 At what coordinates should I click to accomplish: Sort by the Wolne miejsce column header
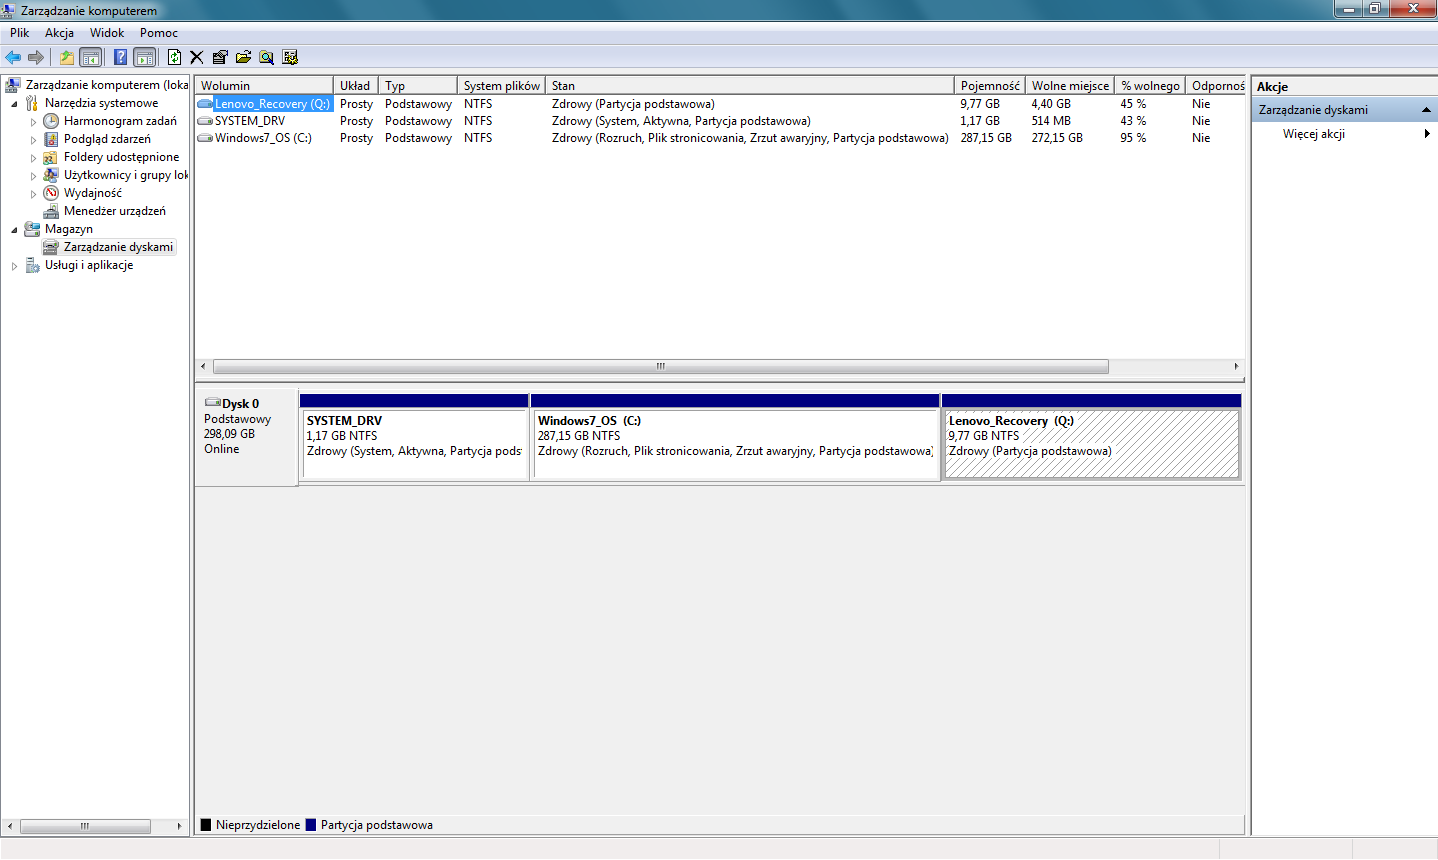coord(1070,86)
